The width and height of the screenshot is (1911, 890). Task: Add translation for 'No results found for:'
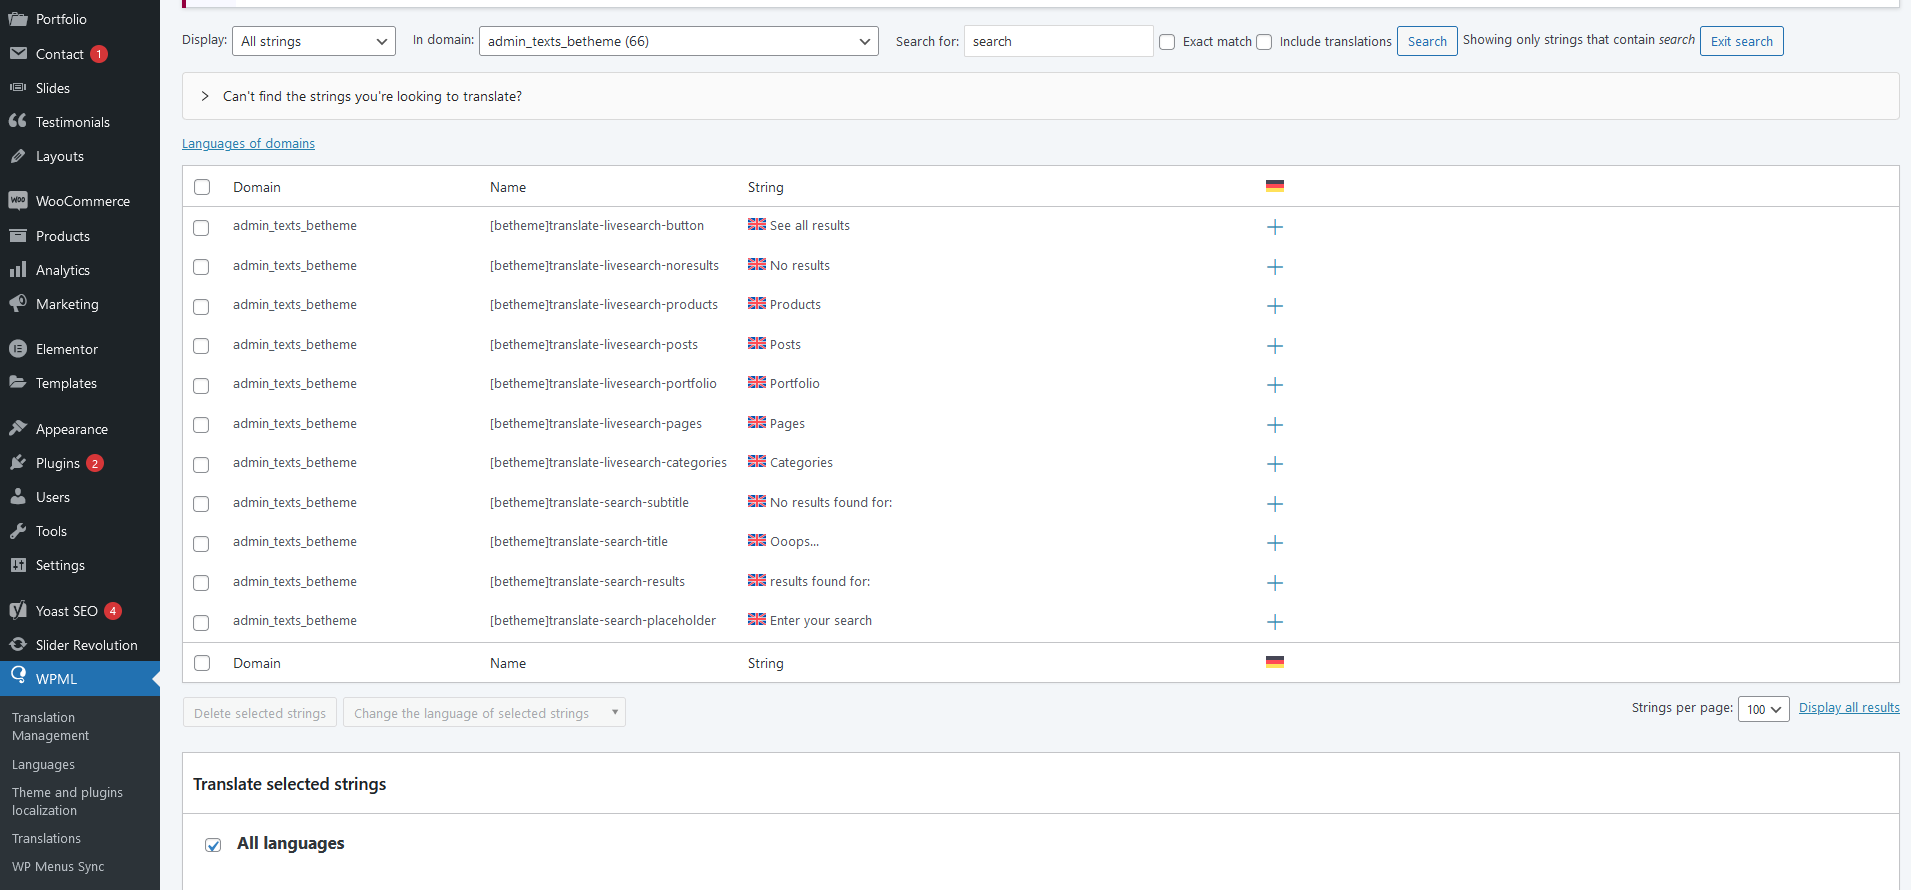(x=1274, y=504)
